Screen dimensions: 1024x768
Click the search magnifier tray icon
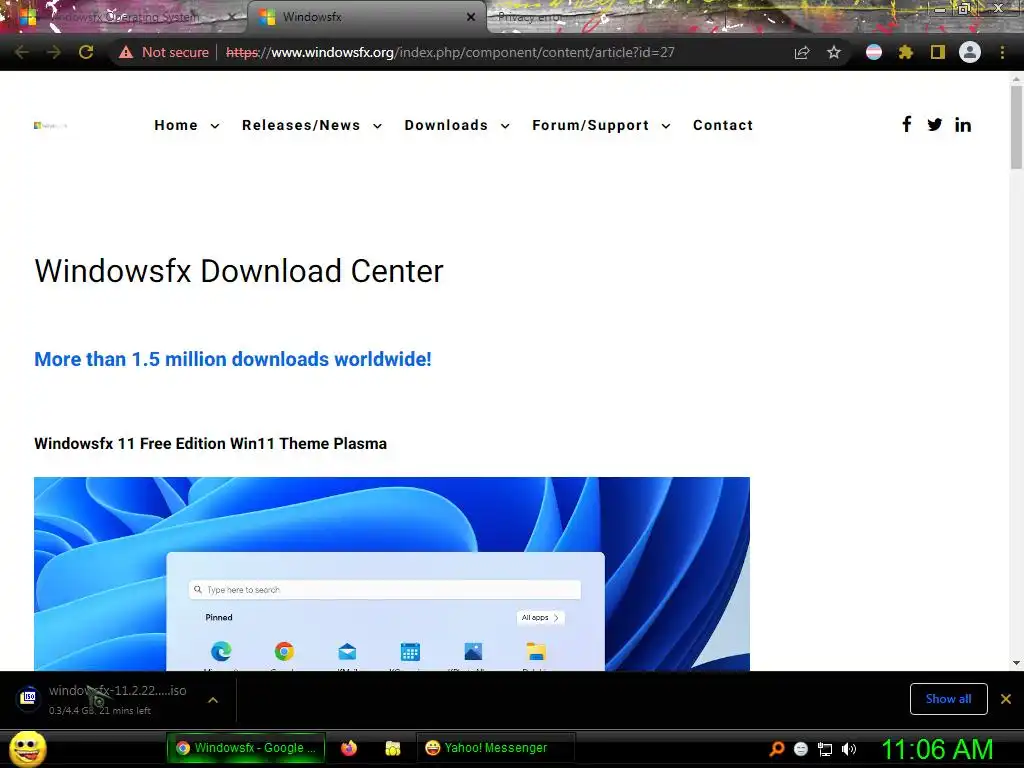pyautogui.click(x=776, y=749)
